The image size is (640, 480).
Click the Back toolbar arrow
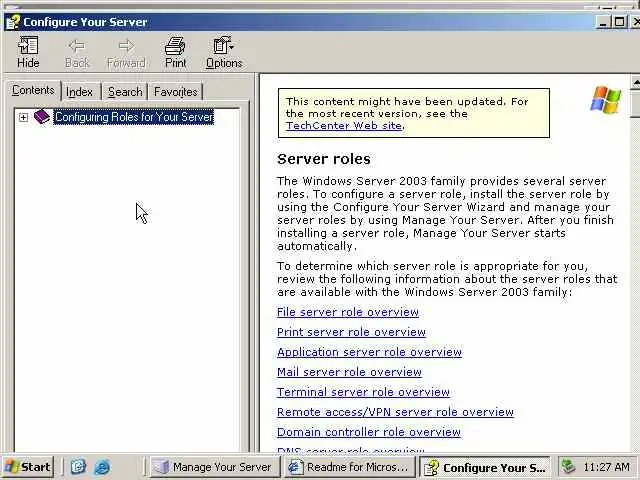(x=77, y=52)
